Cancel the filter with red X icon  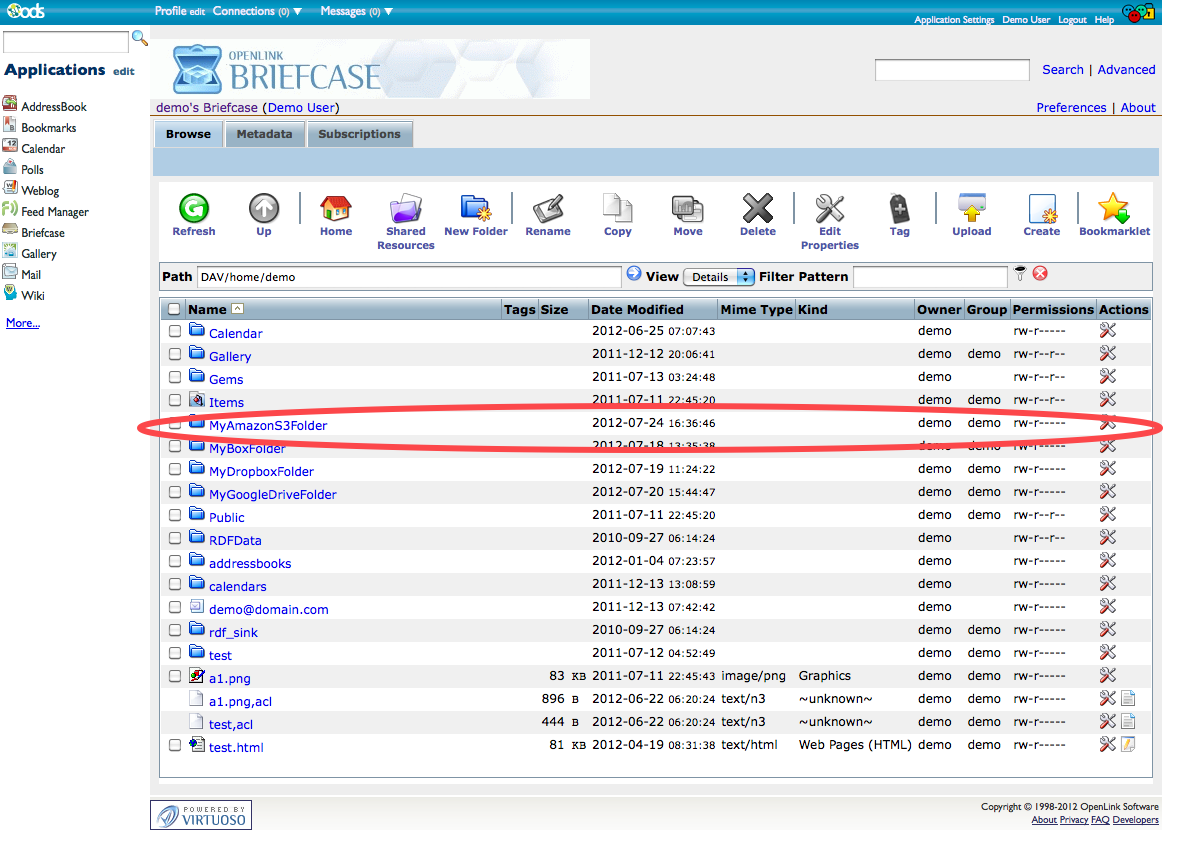(1040, 274)
